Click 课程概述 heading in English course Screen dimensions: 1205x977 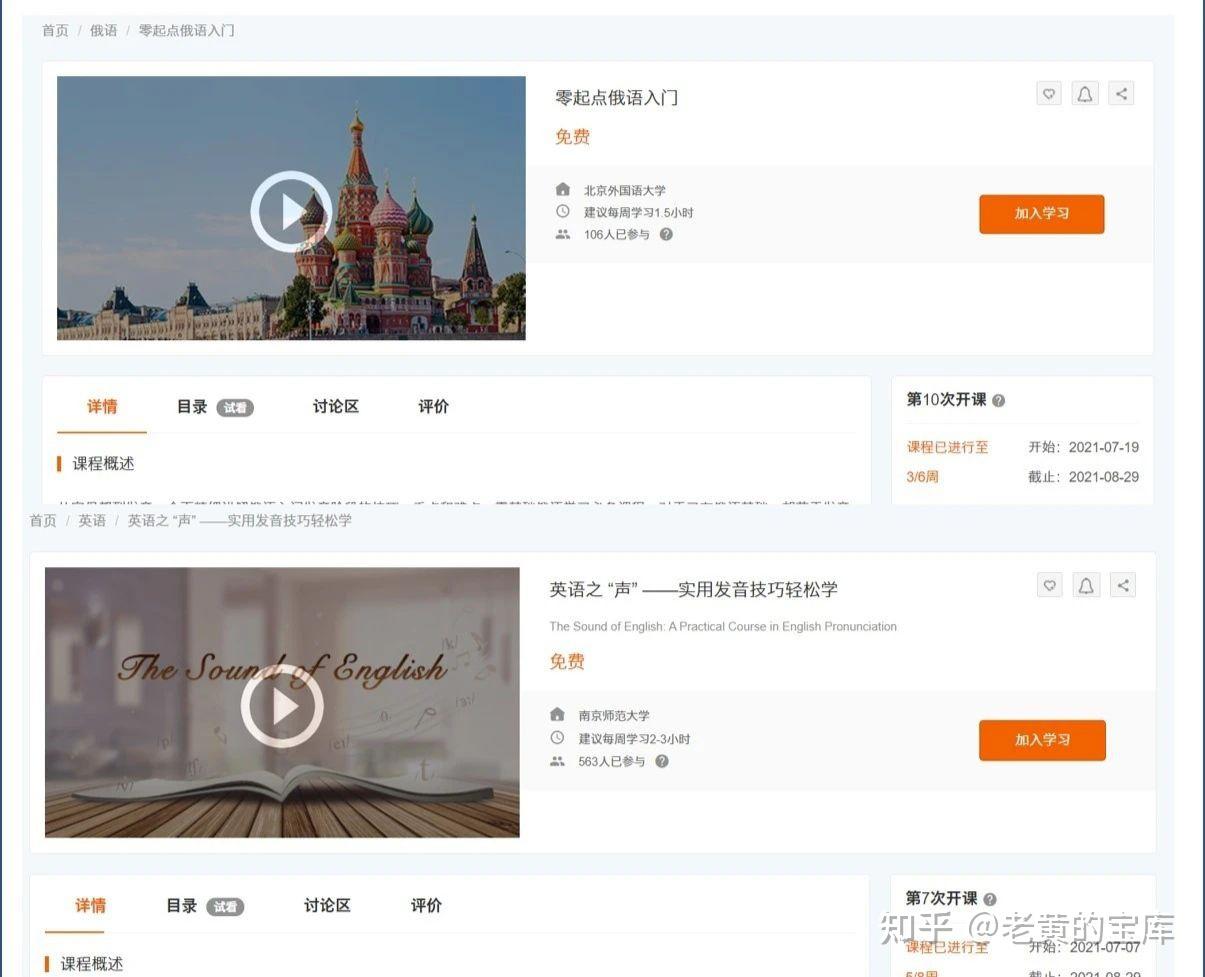[92, 963]
